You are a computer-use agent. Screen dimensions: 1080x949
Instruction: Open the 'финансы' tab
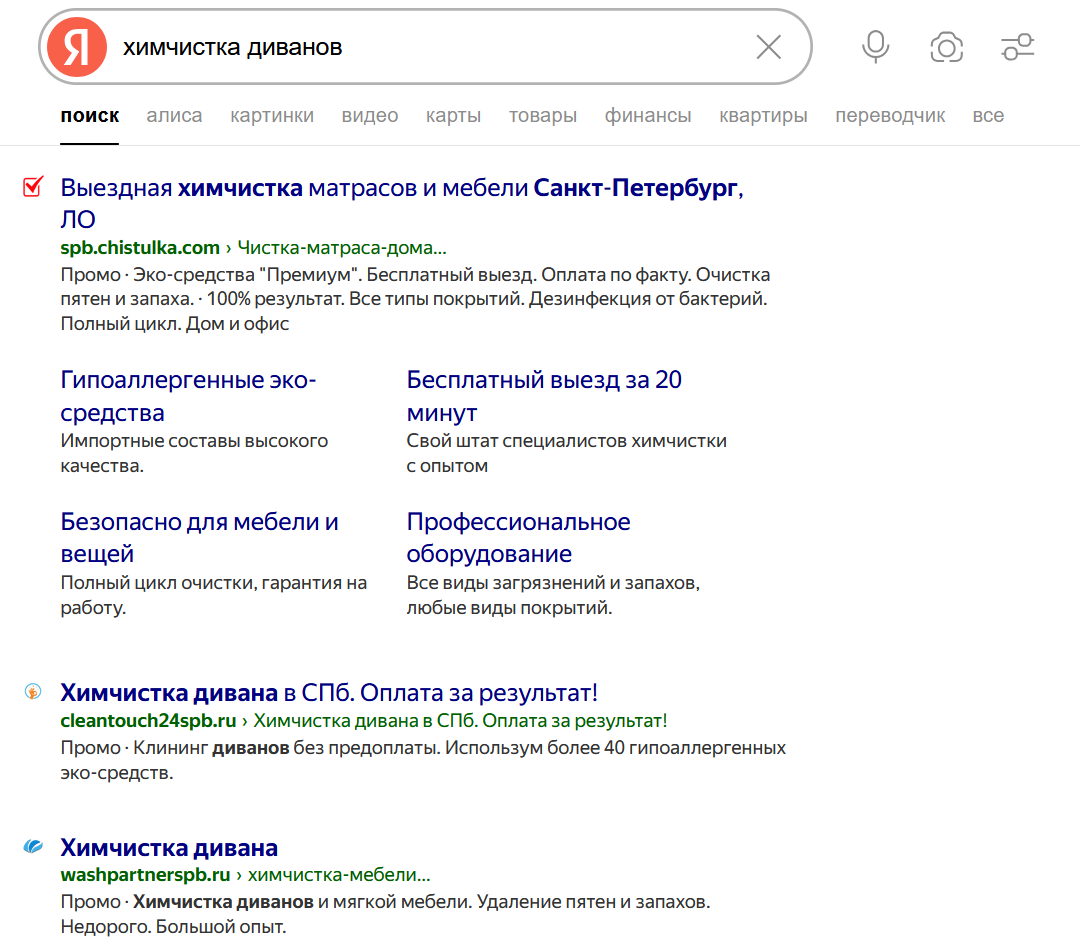(x=648, y=115)
